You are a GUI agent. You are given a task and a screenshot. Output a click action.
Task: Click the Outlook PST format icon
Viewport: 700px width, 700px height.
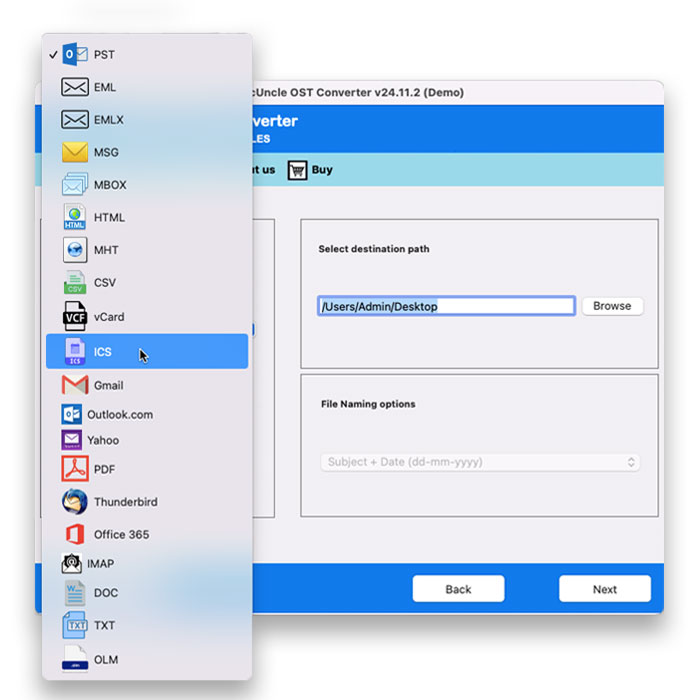coord(76,55)
